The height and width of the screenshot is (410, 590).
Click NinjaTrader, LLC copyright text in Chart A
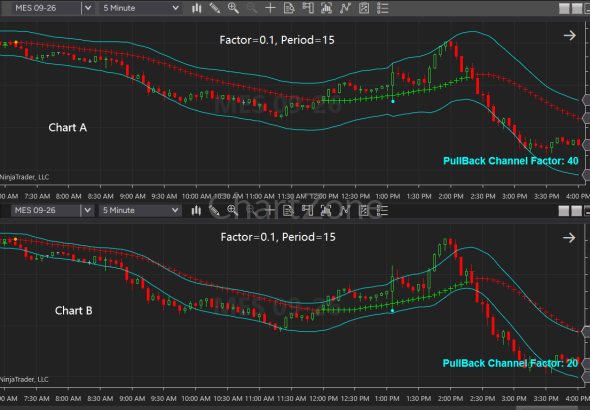24,177
